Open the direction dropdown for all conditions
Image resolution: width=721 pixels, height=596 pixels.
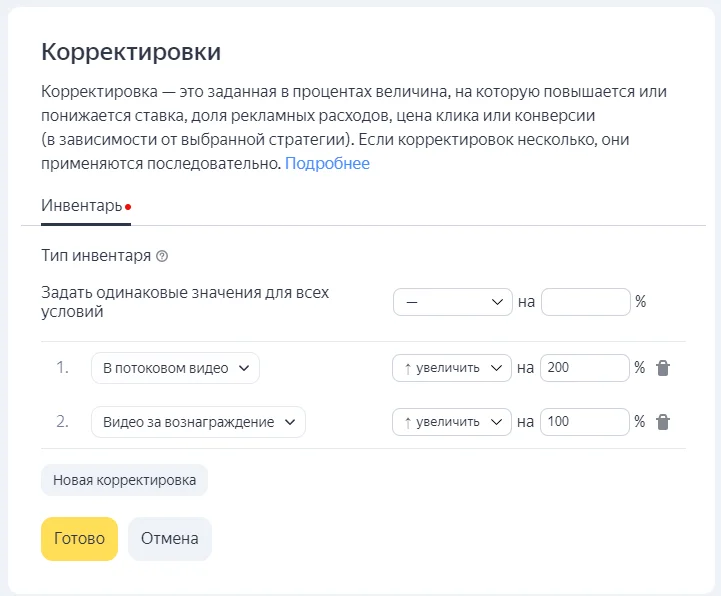[x=452, y=302]
